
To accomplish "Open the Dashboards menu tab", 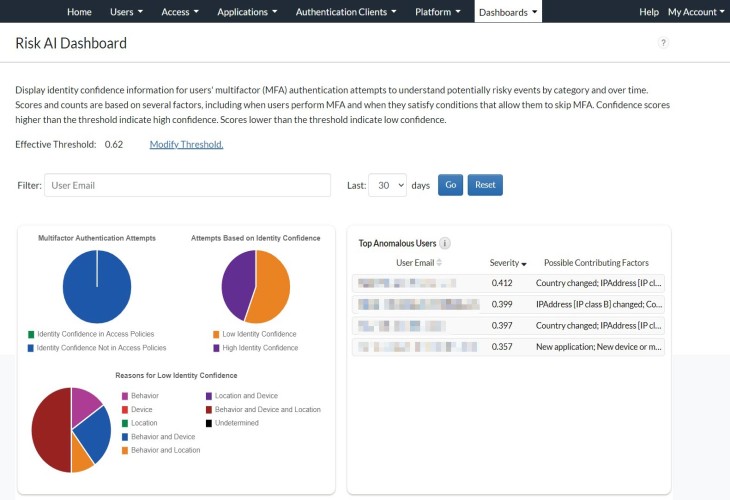I will pos(508,12).
